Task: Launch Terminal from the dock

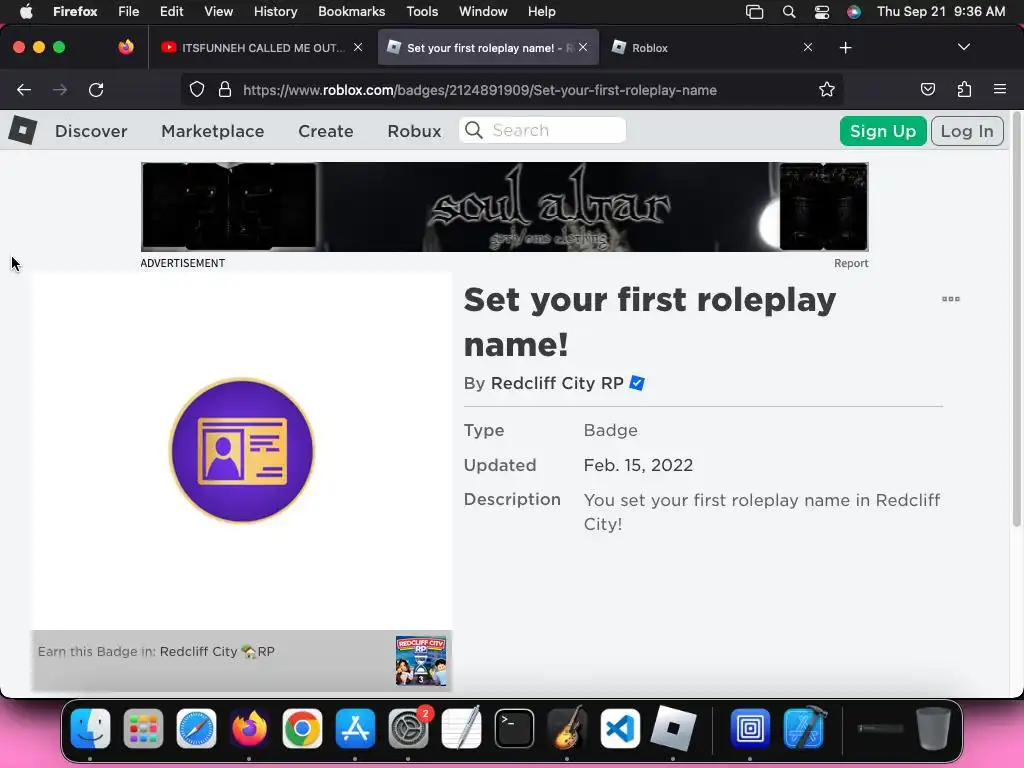Action: coord(514,728)
